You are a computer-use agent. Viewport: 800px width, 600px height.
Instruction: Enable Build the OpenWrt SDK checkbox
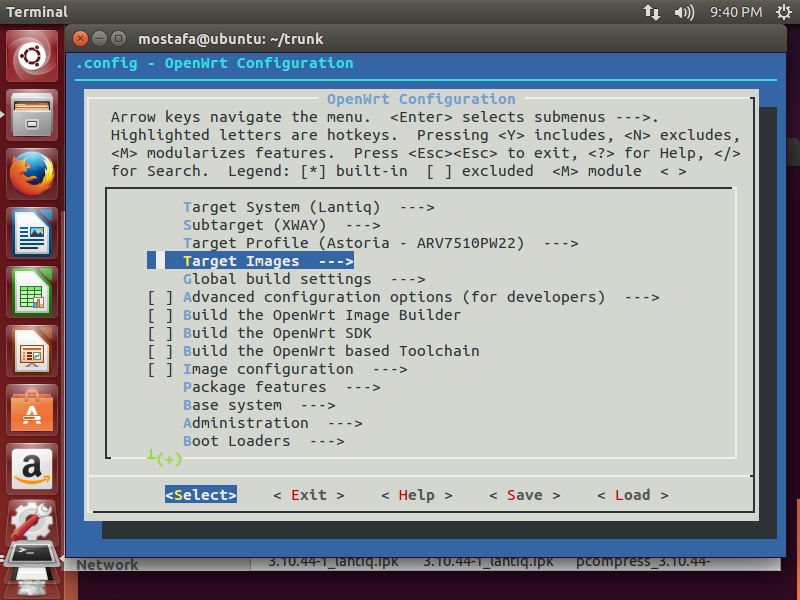point(160,333)
